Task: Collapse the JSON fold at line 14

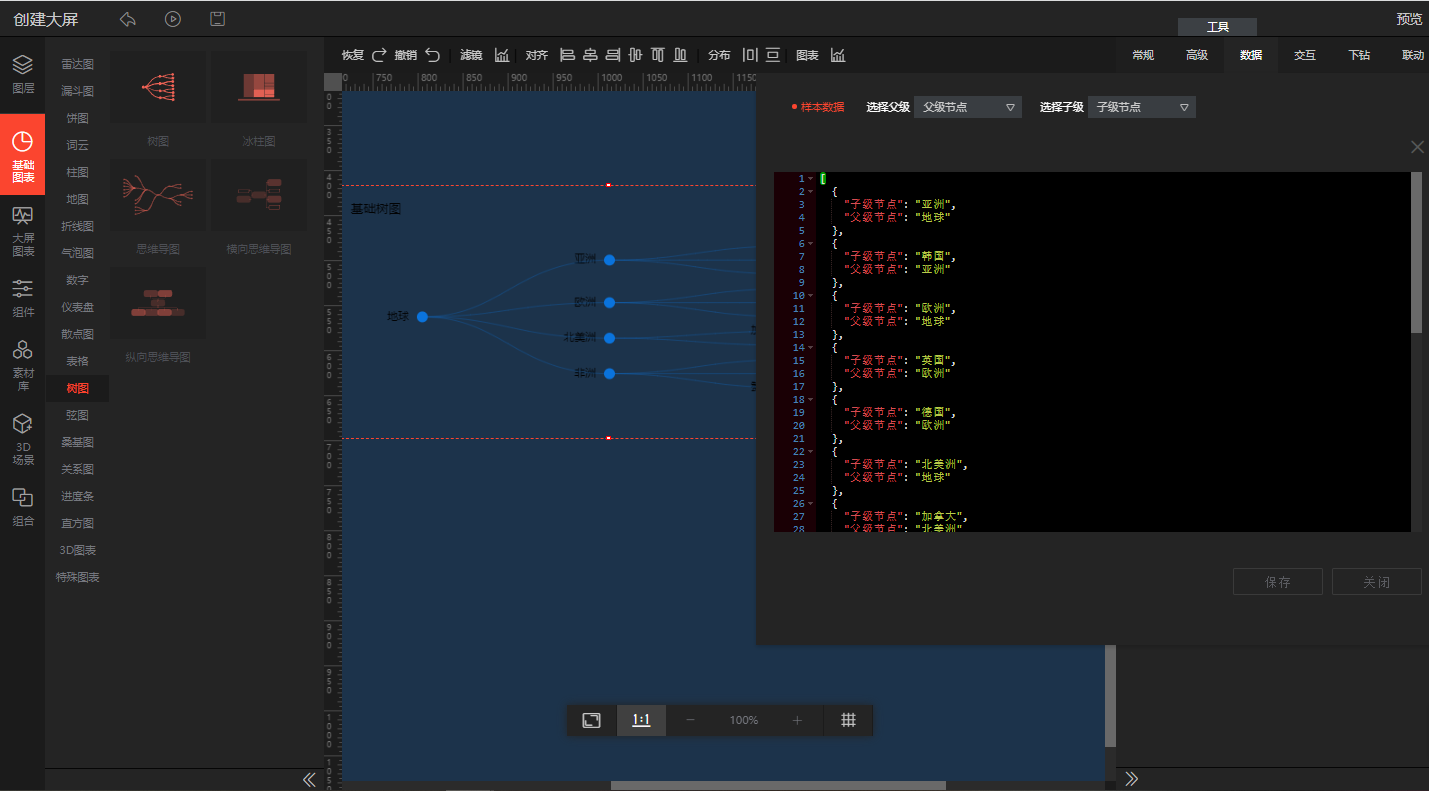Action: point(810,348)
